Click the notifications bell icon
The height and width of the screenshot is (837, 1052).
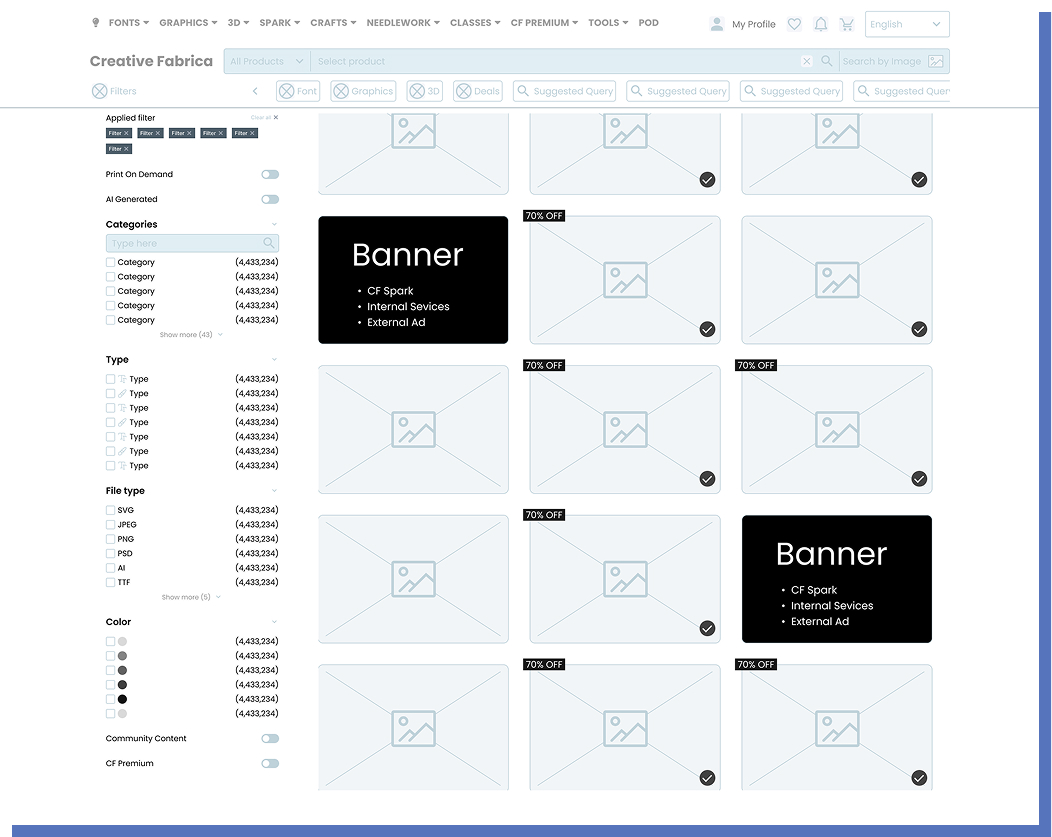pyautogui.click(x=821, y=24)
